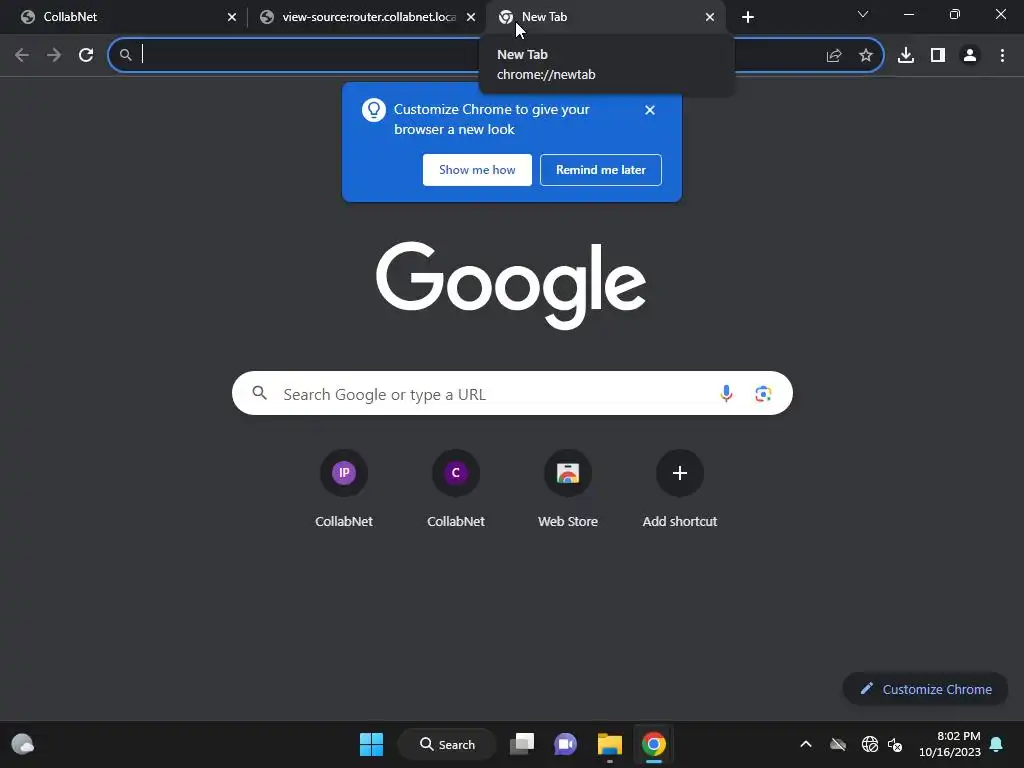Click the browser forward arrow
This screenshot has height=768, width=1024.
(54, 55)
